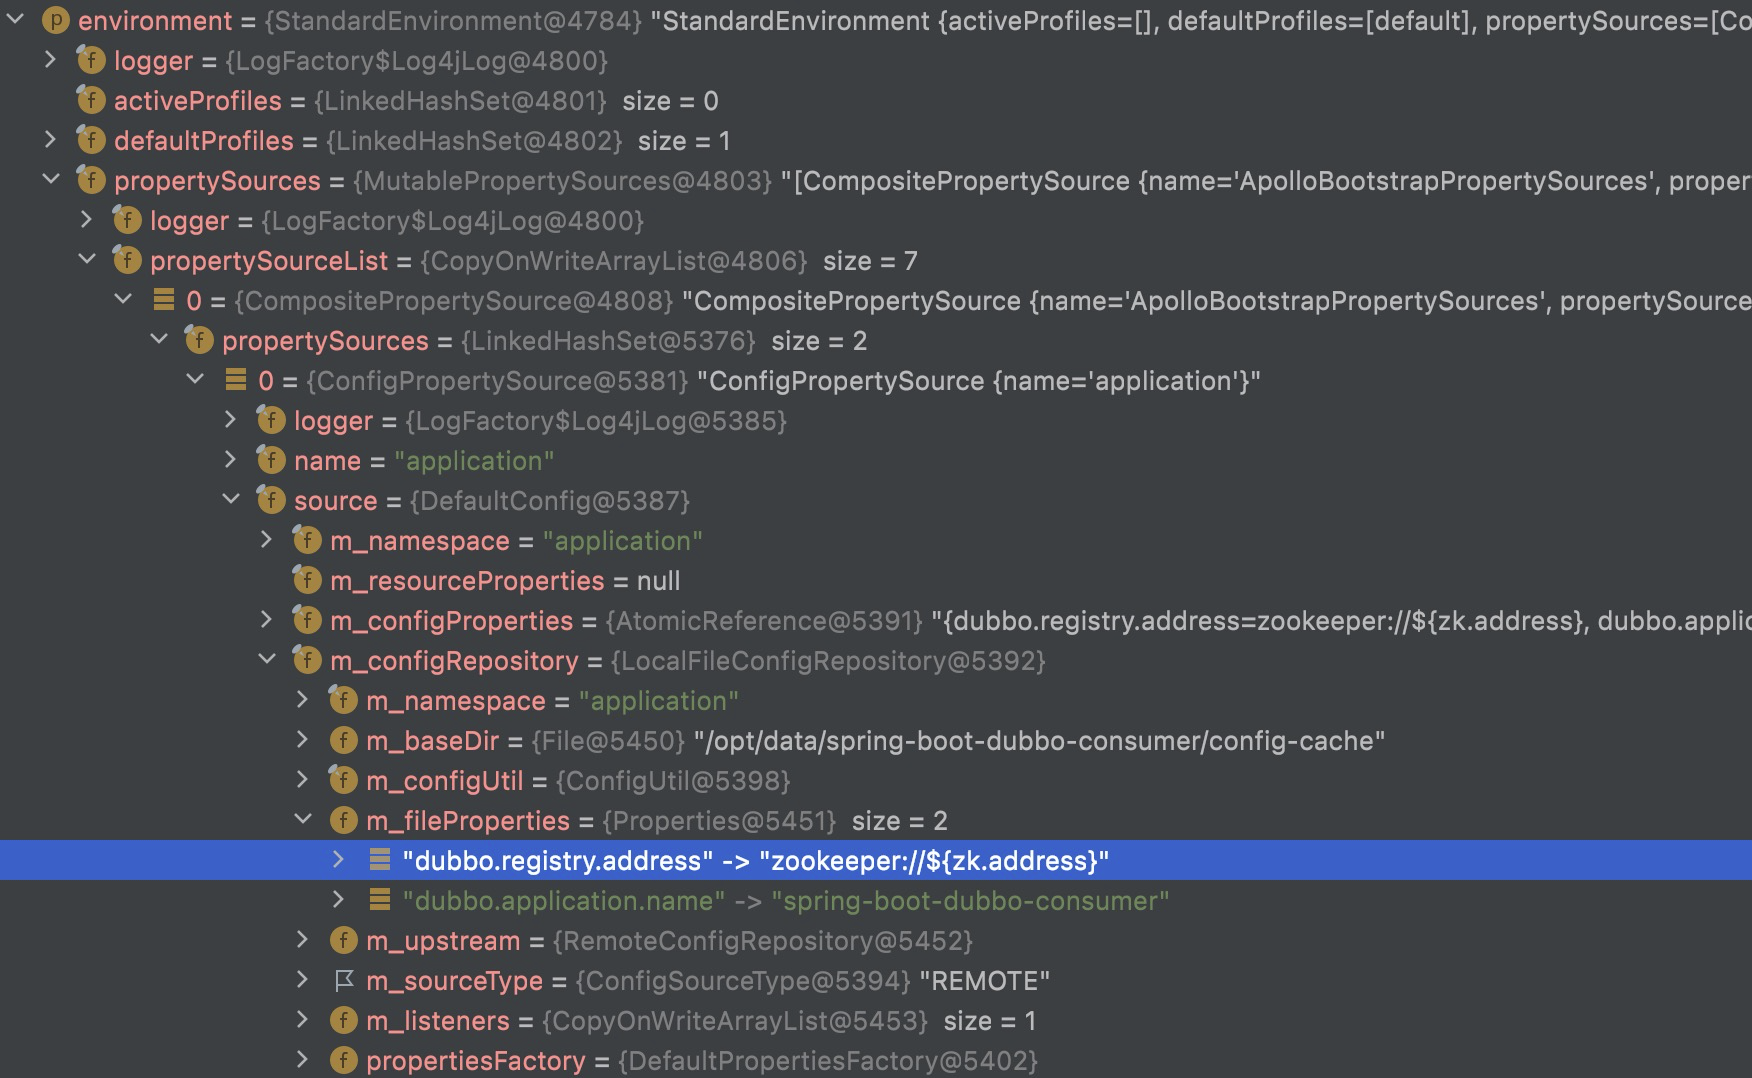Select the m_listeners CopyOnWriteArrayList row
This screenshot has width=1752, height=1078.
point(700,1020)
